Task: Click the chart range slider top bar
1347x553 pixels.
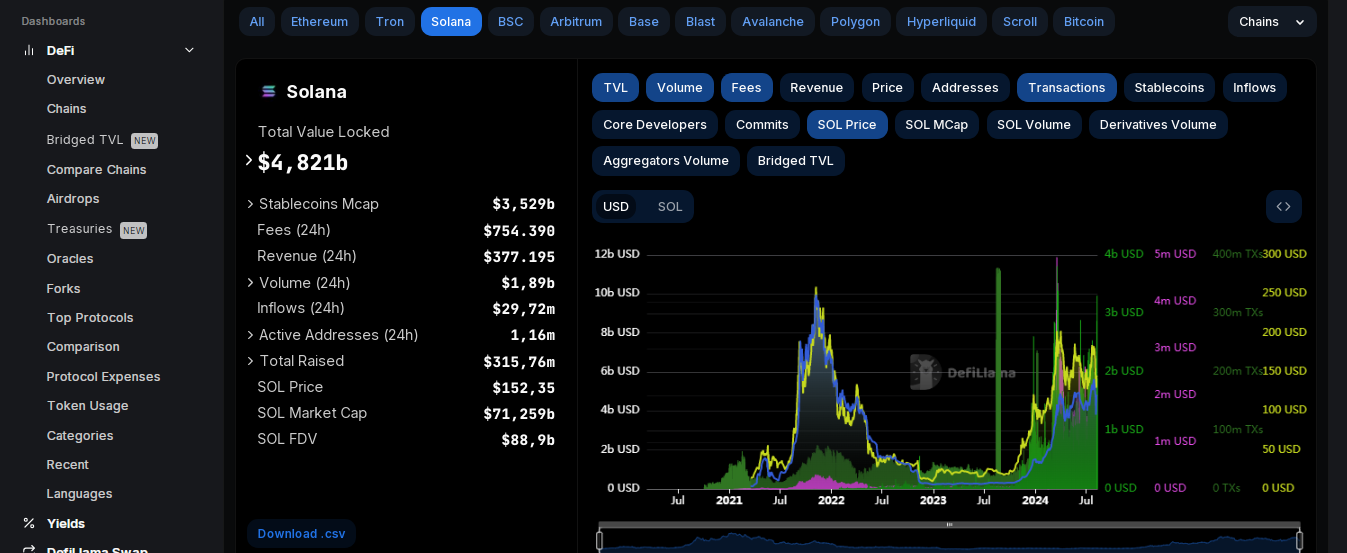Action: click(950, 524)
